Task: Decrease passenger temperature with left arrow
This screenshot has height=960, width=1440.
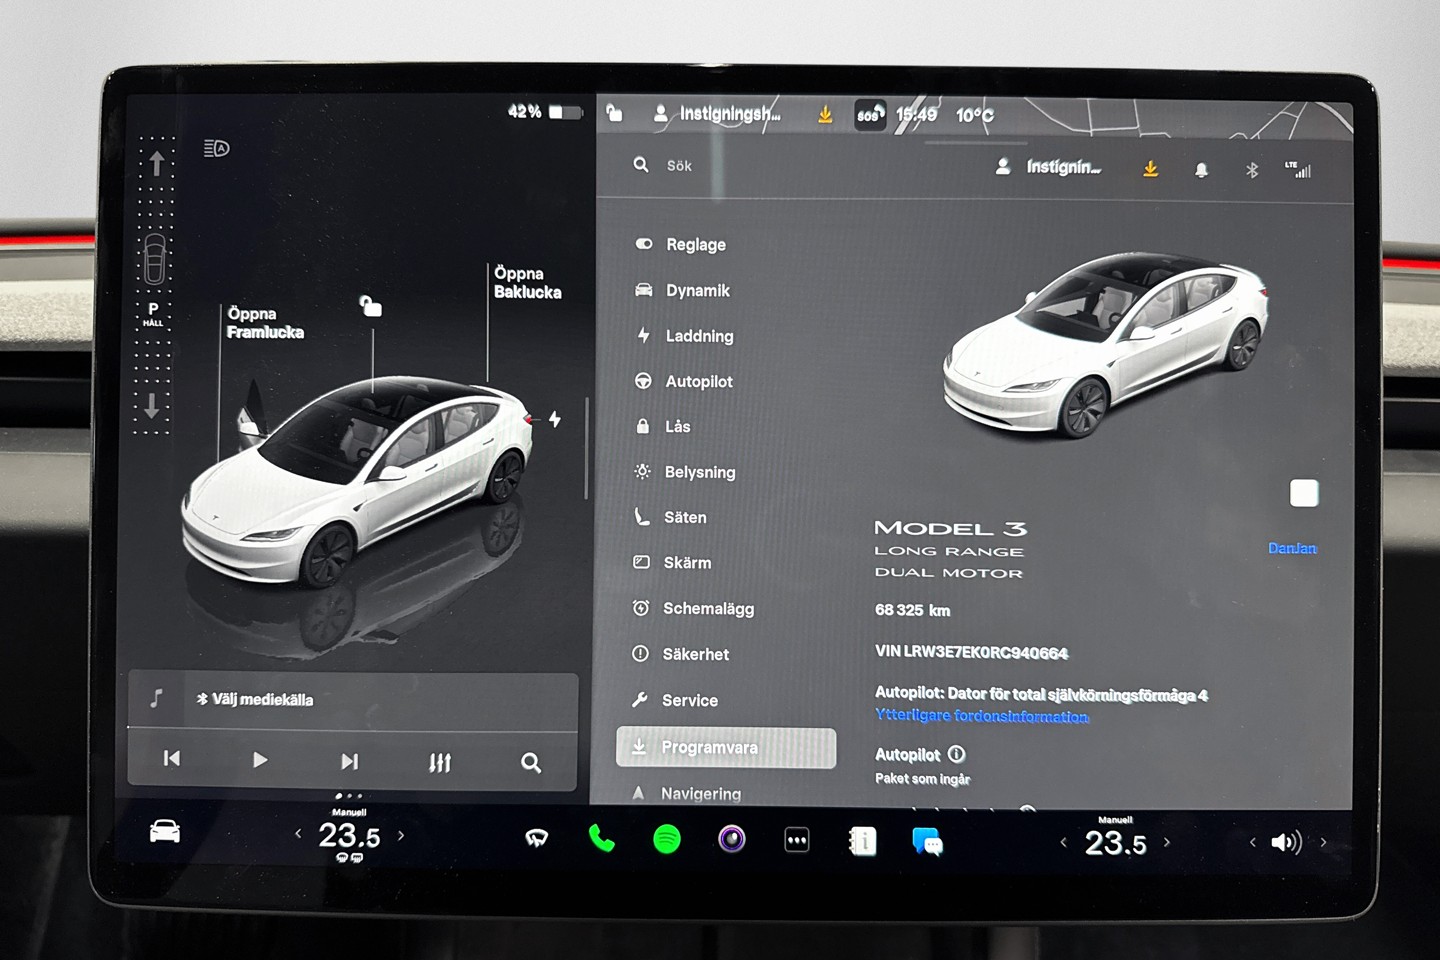Action: pyautogui.click(x=1063, y=842)
